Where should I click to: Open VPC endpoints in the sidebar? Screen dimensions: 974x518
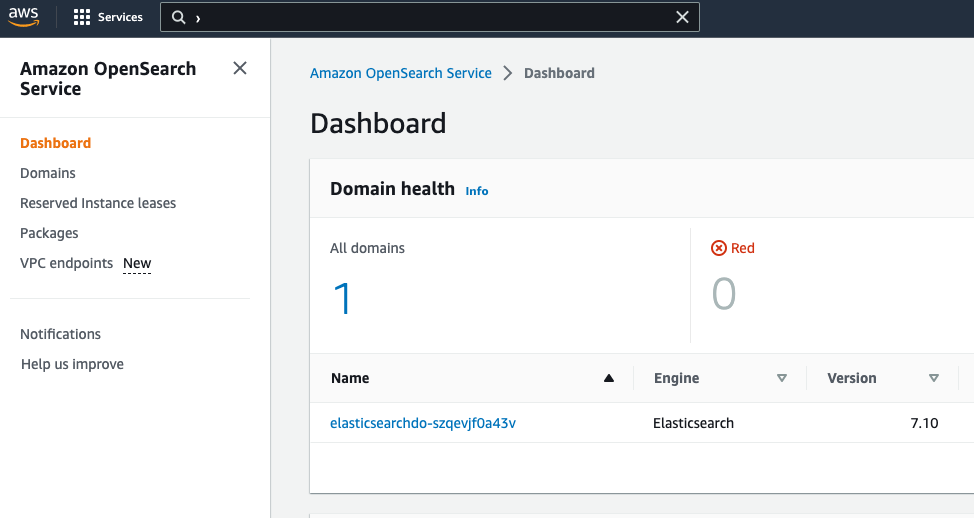pyautogui.click(x=66, y=263)
